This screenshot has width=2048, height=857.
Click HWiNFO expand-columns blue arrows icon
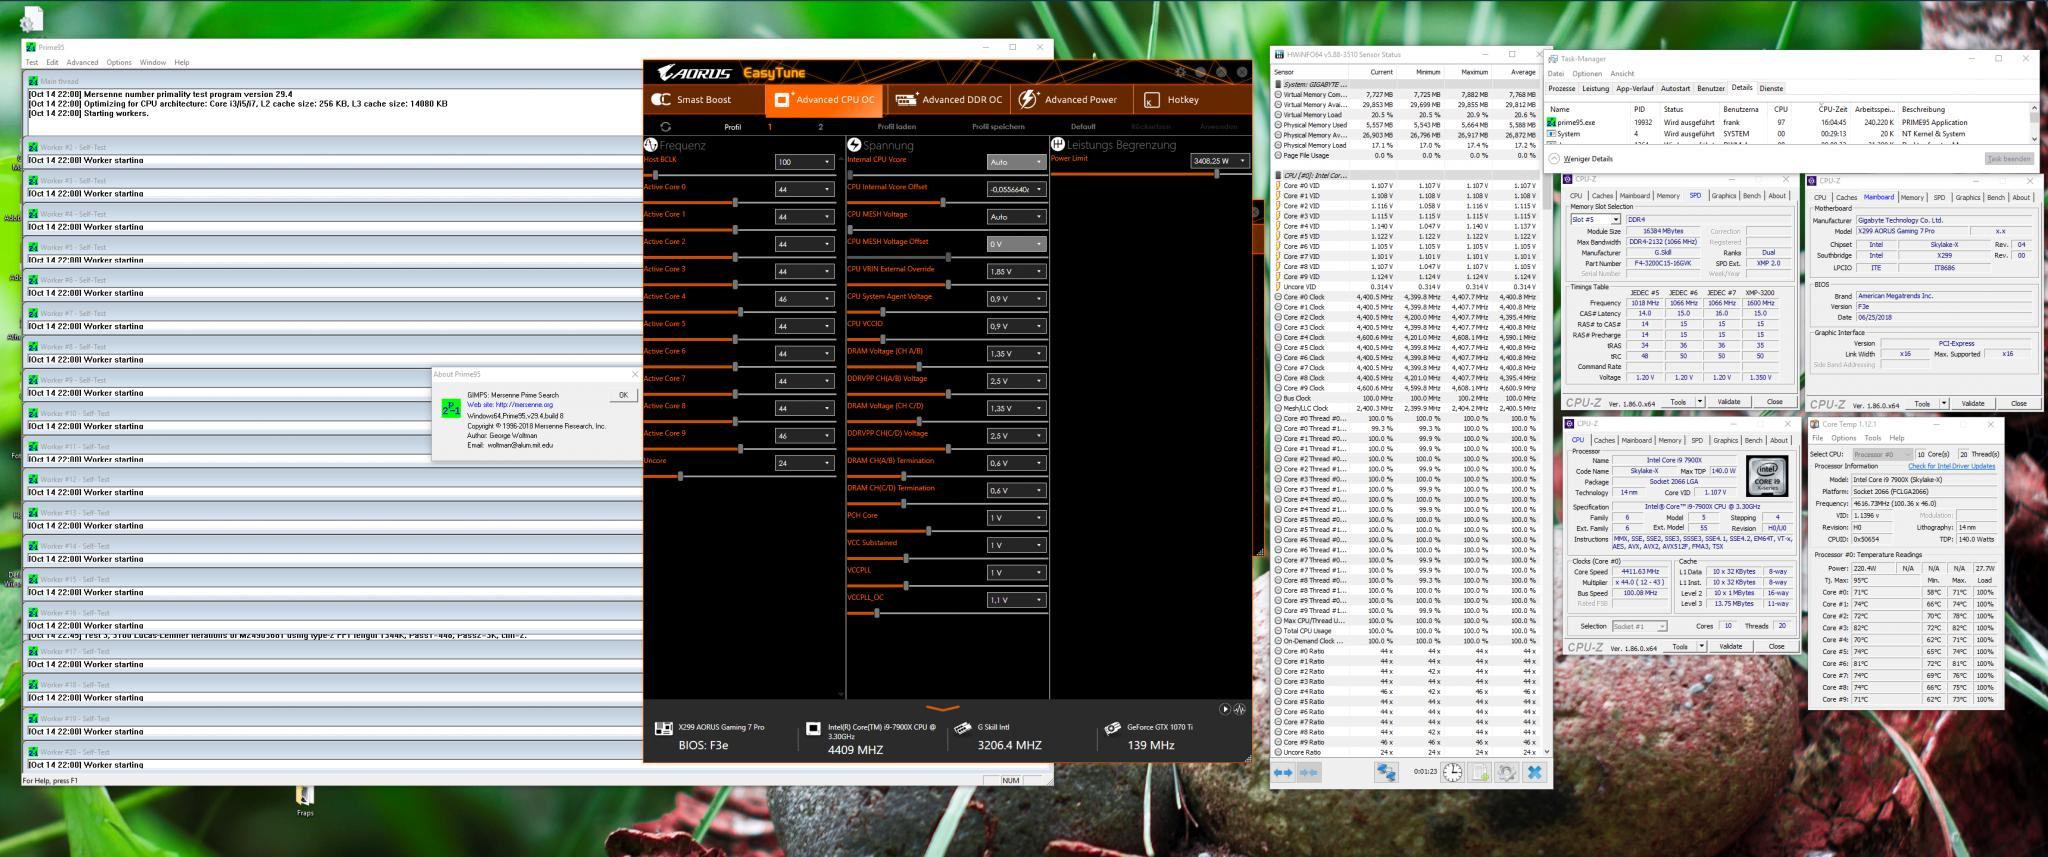click(x=1283, y=772)
